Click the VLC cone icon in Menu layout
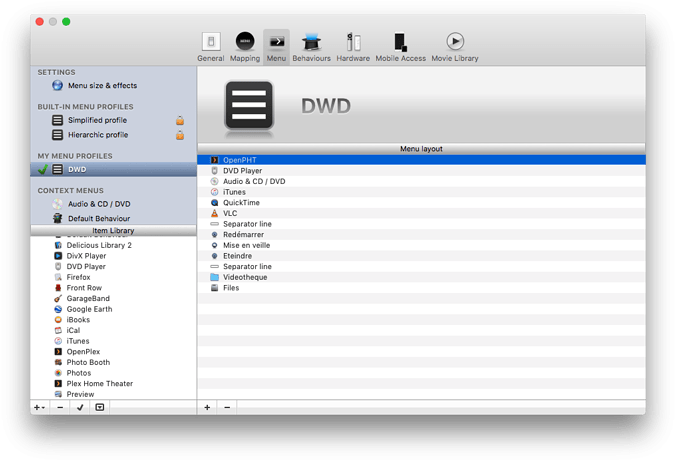Screen dimensions: 675x460 [x=214, y=213]
